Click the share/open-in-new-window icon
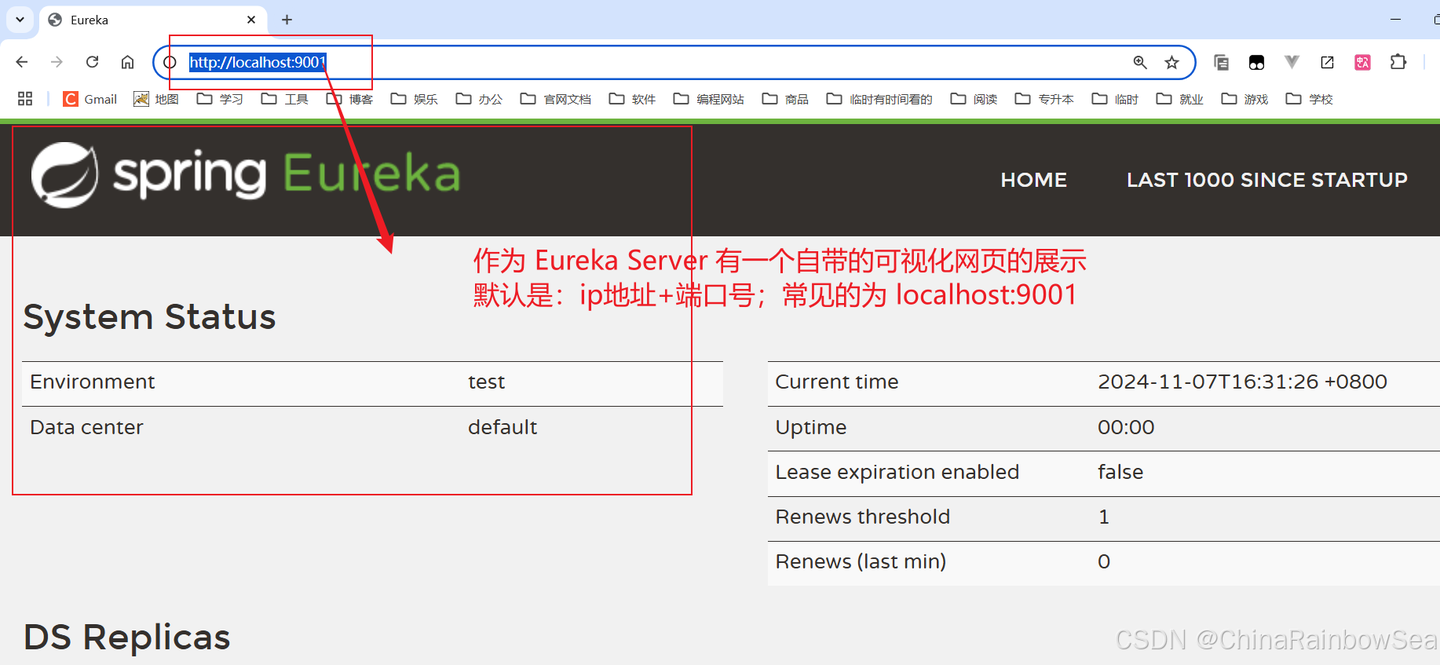The height and width of the screenshot is (665, 1440). click(1327, 62)
